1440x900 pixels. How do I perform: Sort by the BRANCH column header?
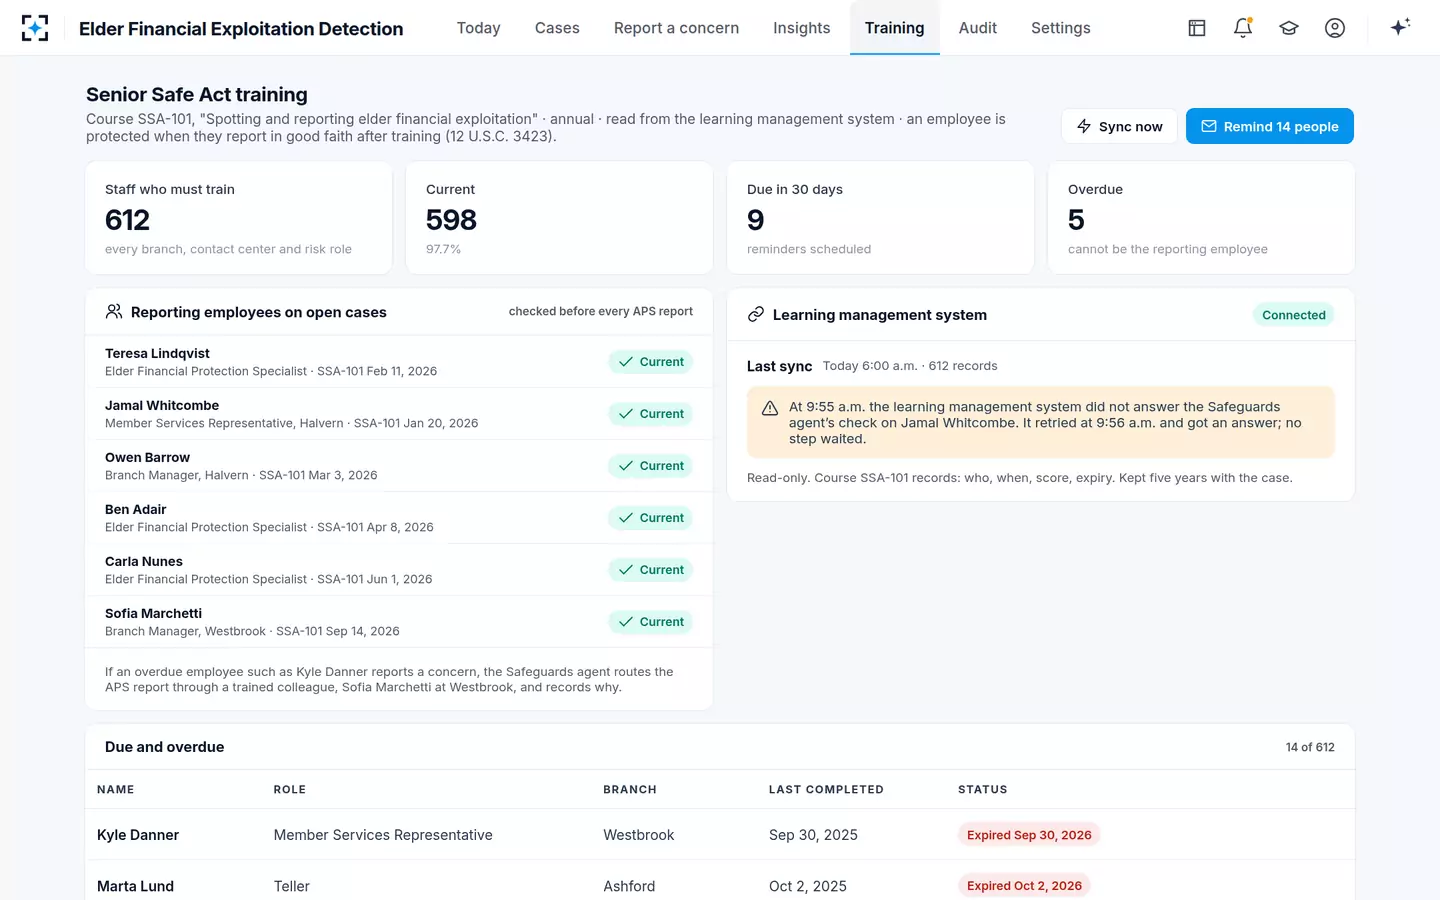tap(630, 790)
